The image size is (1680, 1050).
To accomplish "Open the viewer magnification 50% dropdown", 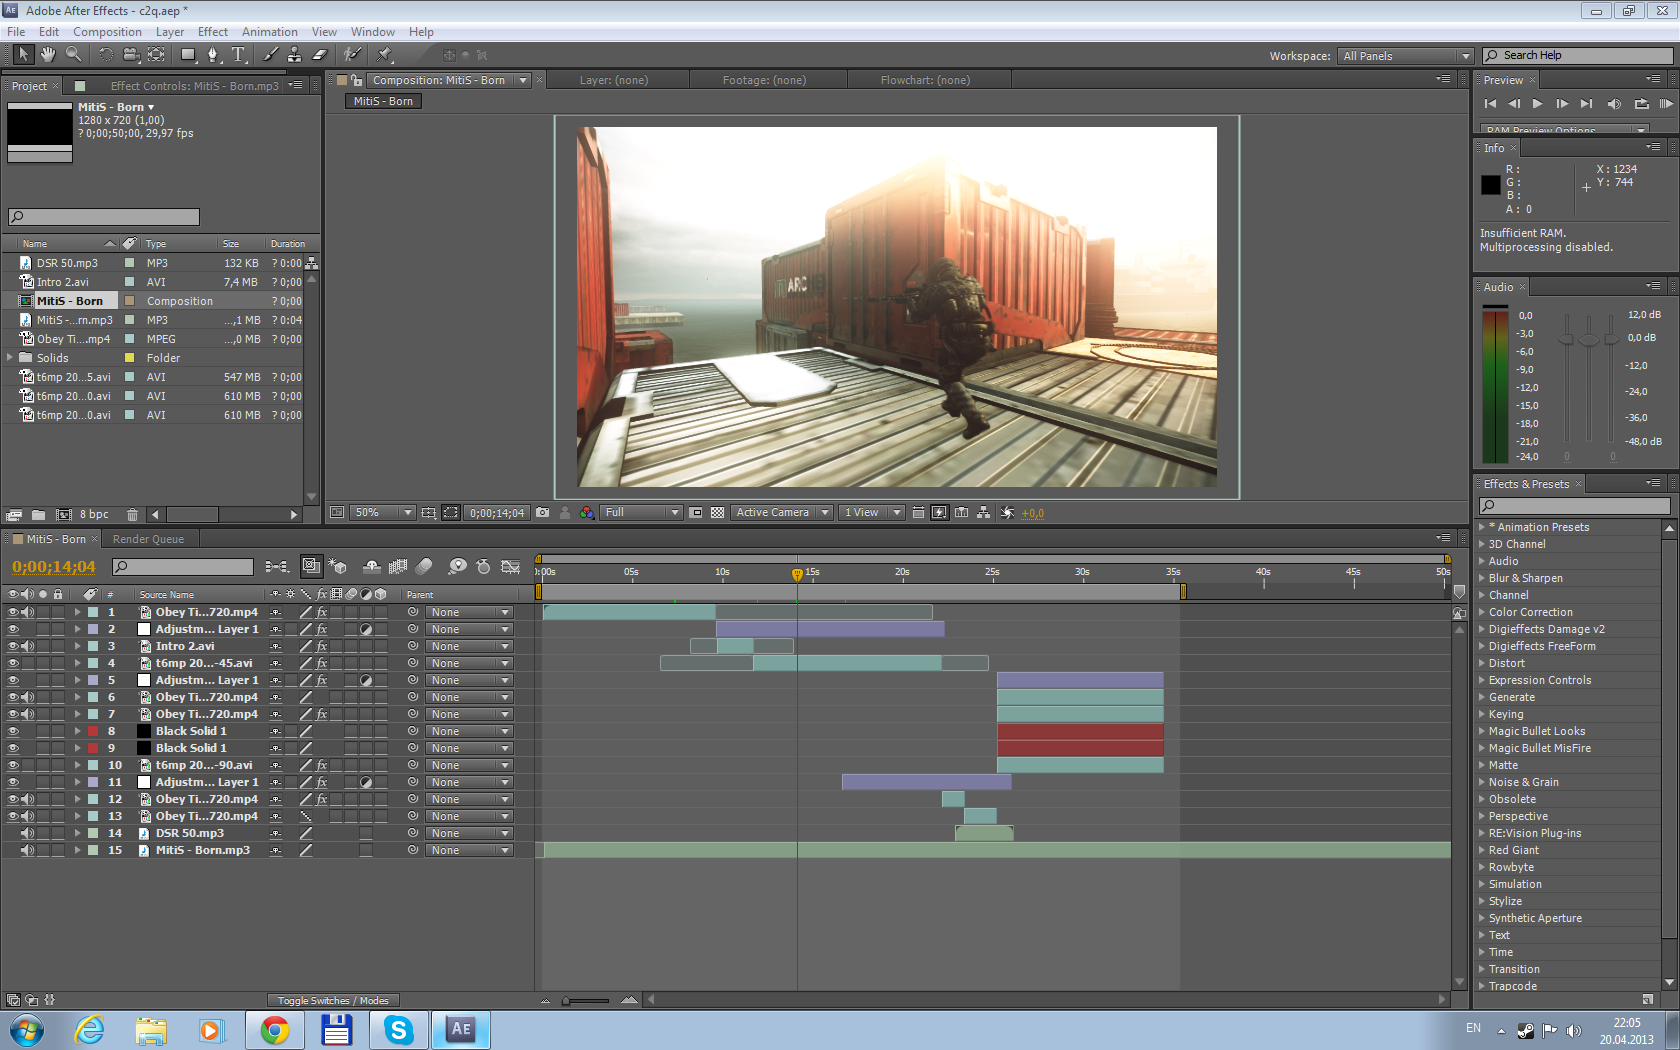I will point(382,513).
